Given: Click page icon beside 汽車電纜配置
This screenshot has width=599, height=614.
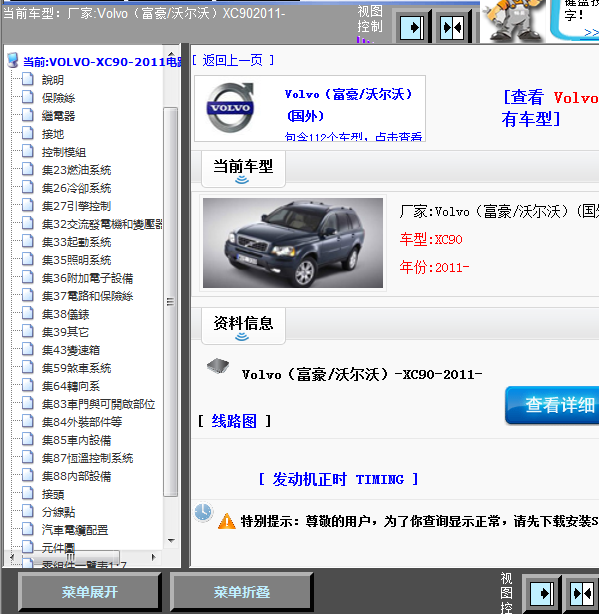Looking at the screenshot, I should tap(28, 529).
